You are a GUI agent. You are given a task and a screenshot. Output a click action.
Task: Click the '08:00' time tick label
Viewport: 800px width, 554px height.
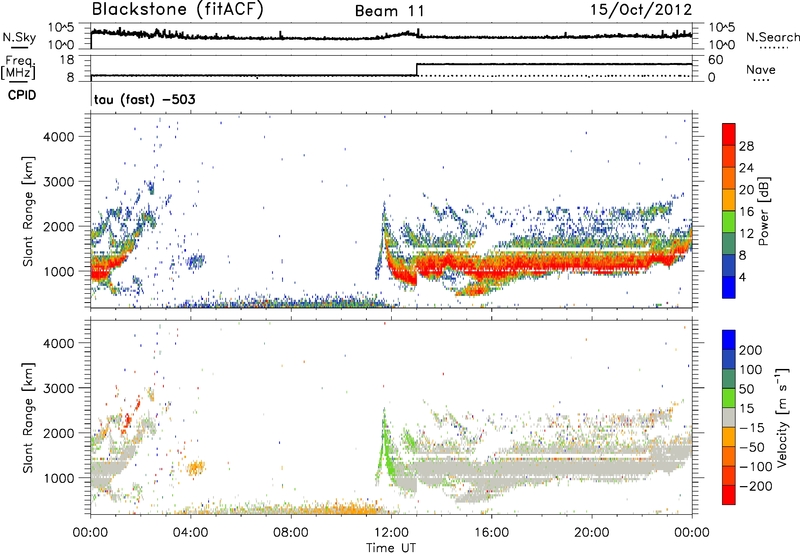click(x=291, y=533)
